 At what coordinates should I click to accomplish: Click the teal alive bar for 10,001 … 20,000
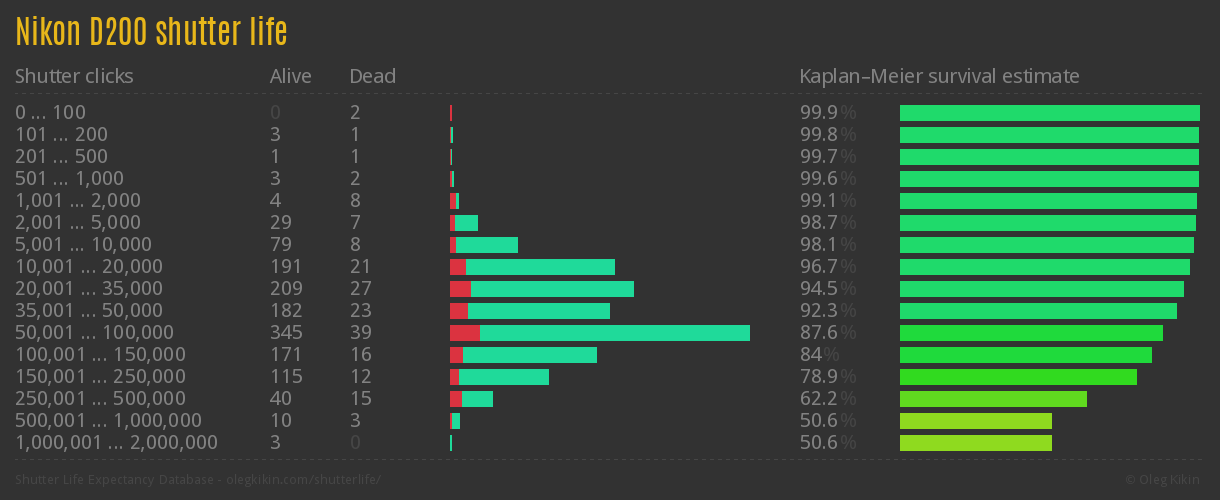tap(540, 267)
